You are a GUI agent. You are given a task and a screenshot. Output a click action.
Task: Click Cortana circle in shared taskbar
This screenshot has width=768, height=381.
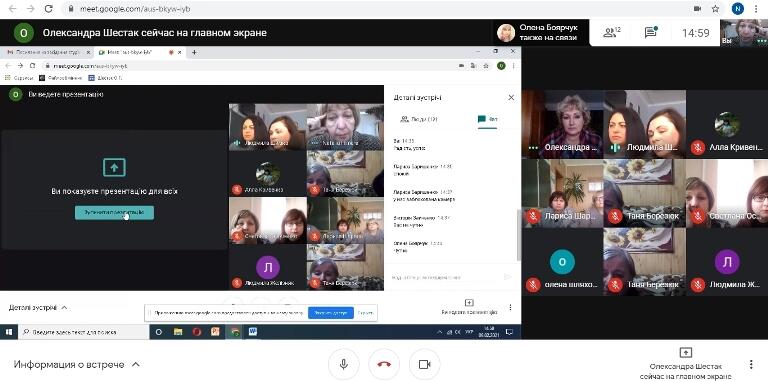159,332
